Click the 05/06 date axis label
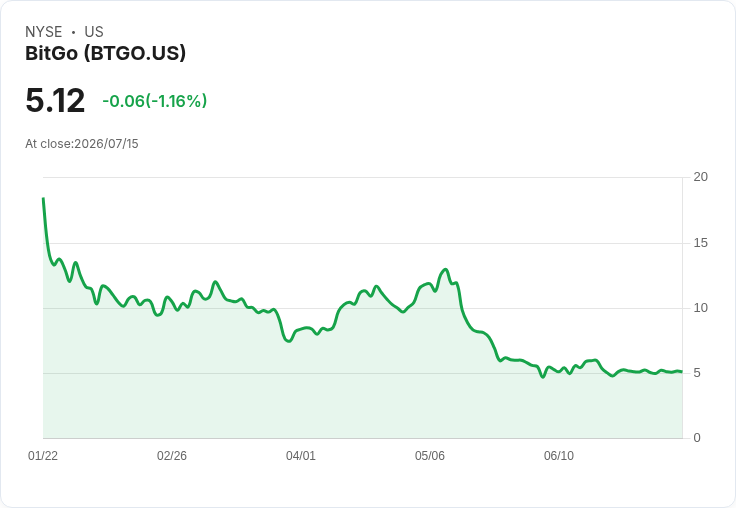The image size is (736, 508). click(429, 455)
